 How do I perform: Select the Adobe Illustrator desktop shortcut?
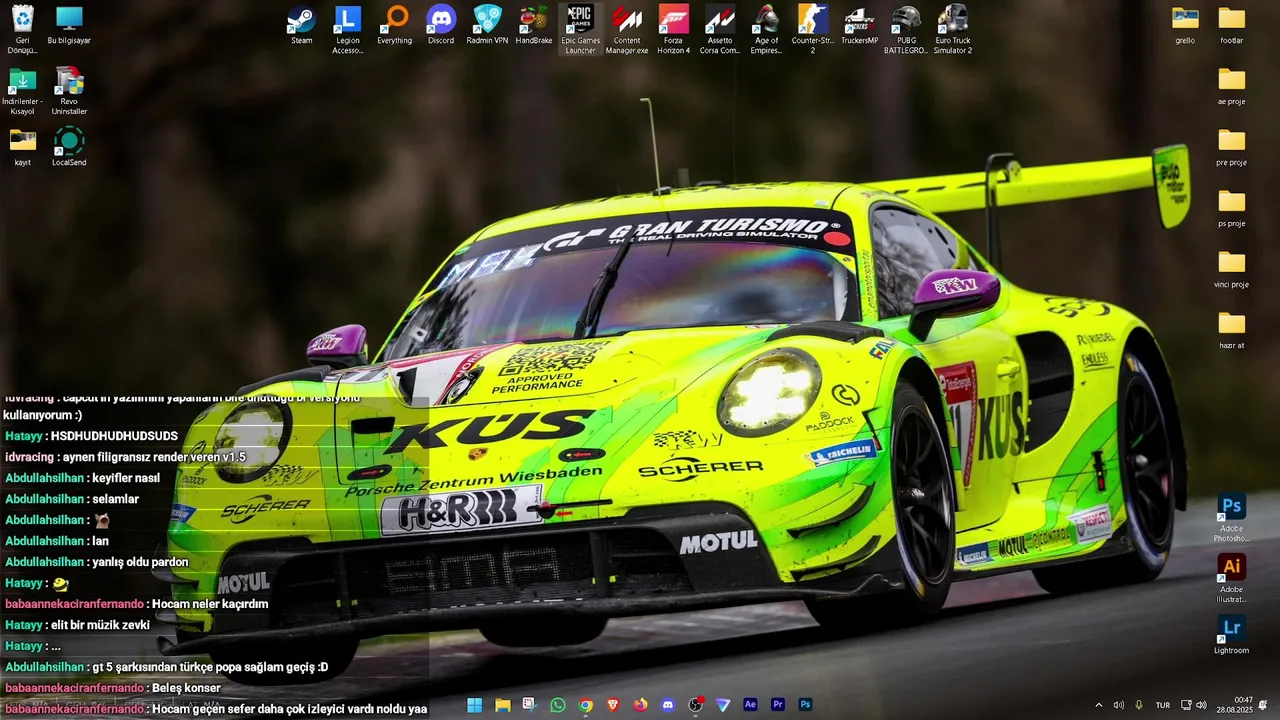click(x=1232, y=579)
